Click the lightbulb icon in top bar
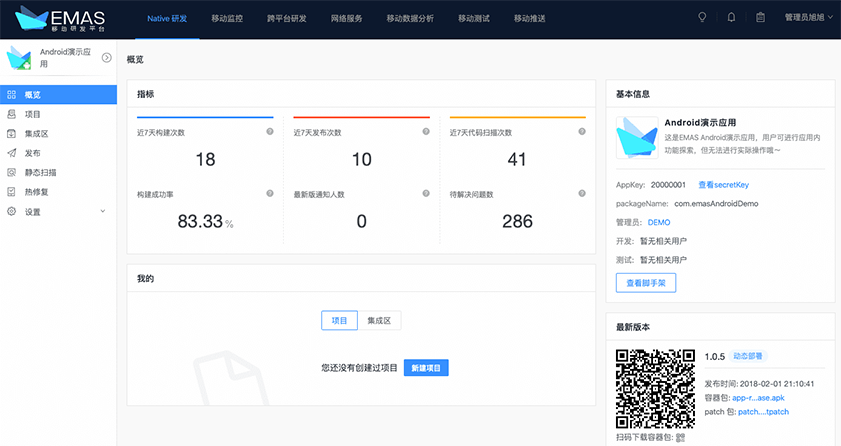 click(x=702, y=17)
